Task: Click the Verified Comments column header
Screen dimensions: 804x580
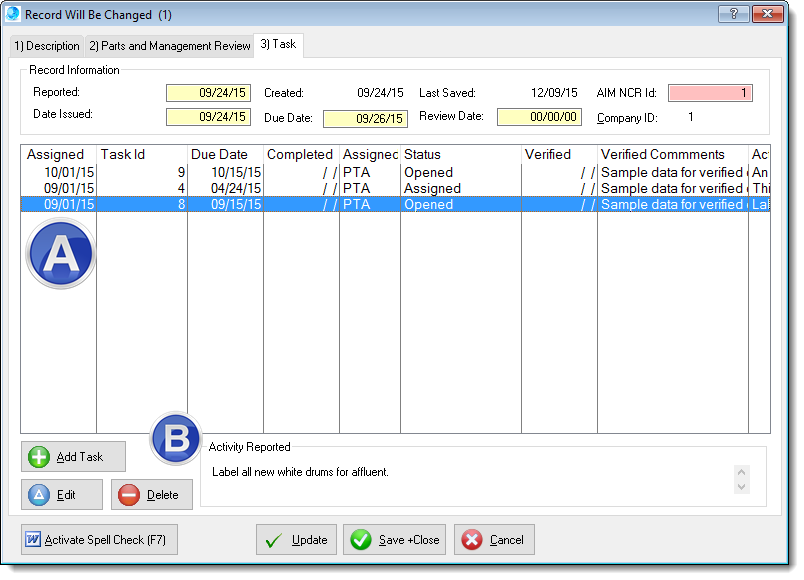Action: [662, 154]
